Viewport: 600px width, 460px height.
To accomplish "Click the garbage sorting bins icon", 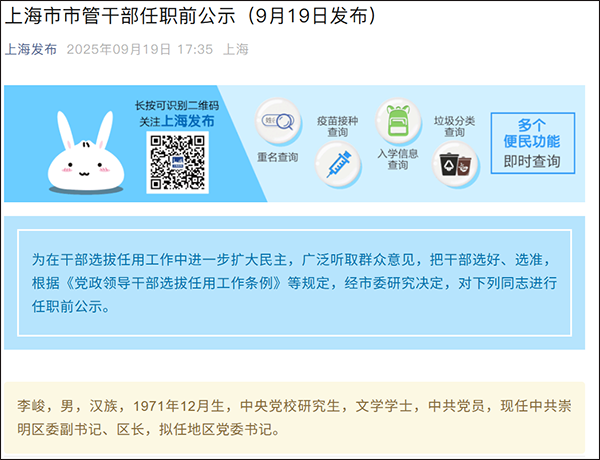I will (455, 164).
